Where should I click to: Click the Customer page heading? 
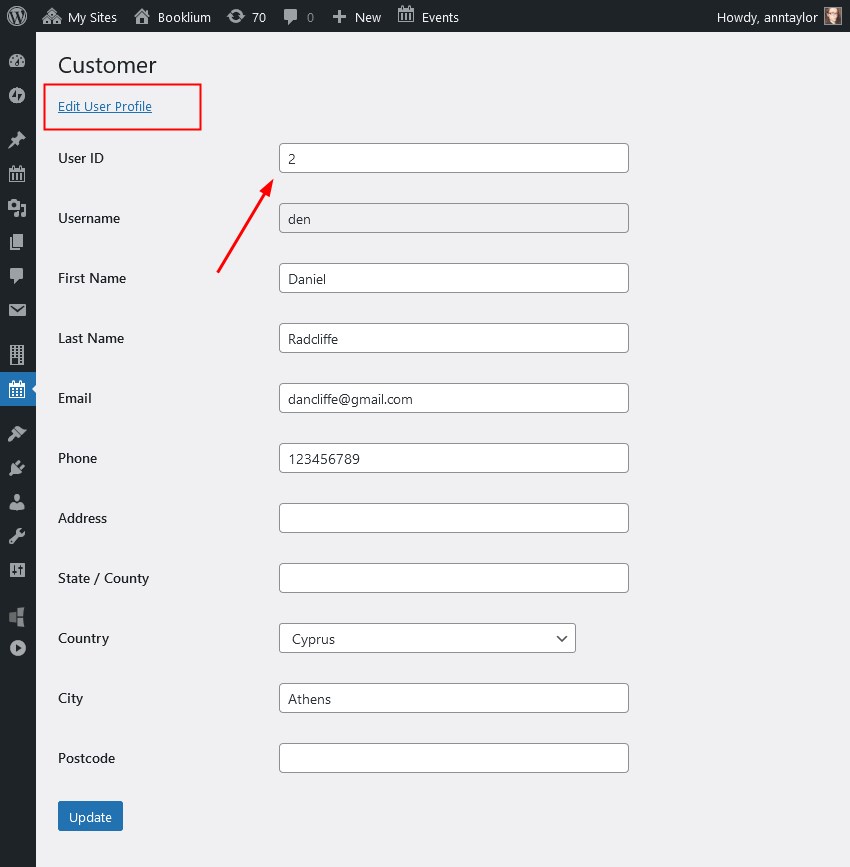click(x=107, y=65)
